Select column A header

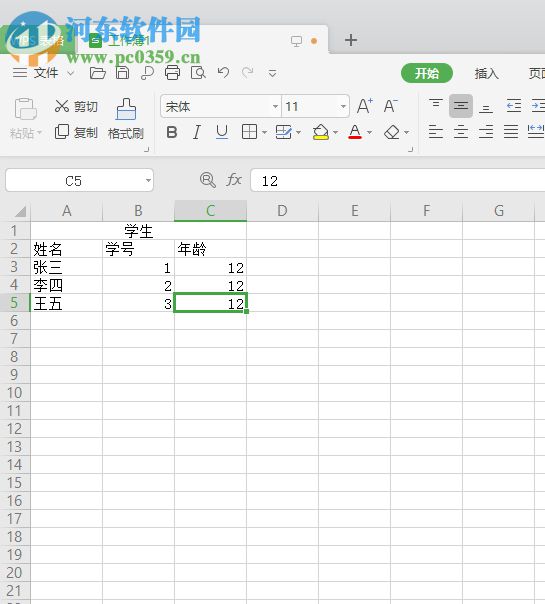(x=67, y=211)
